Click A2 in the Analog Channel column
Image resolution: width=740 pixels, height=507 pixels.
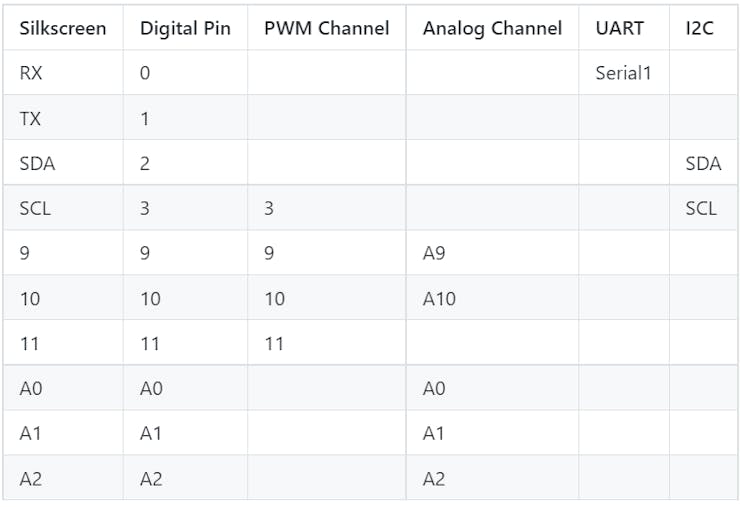tap(433, 478)
